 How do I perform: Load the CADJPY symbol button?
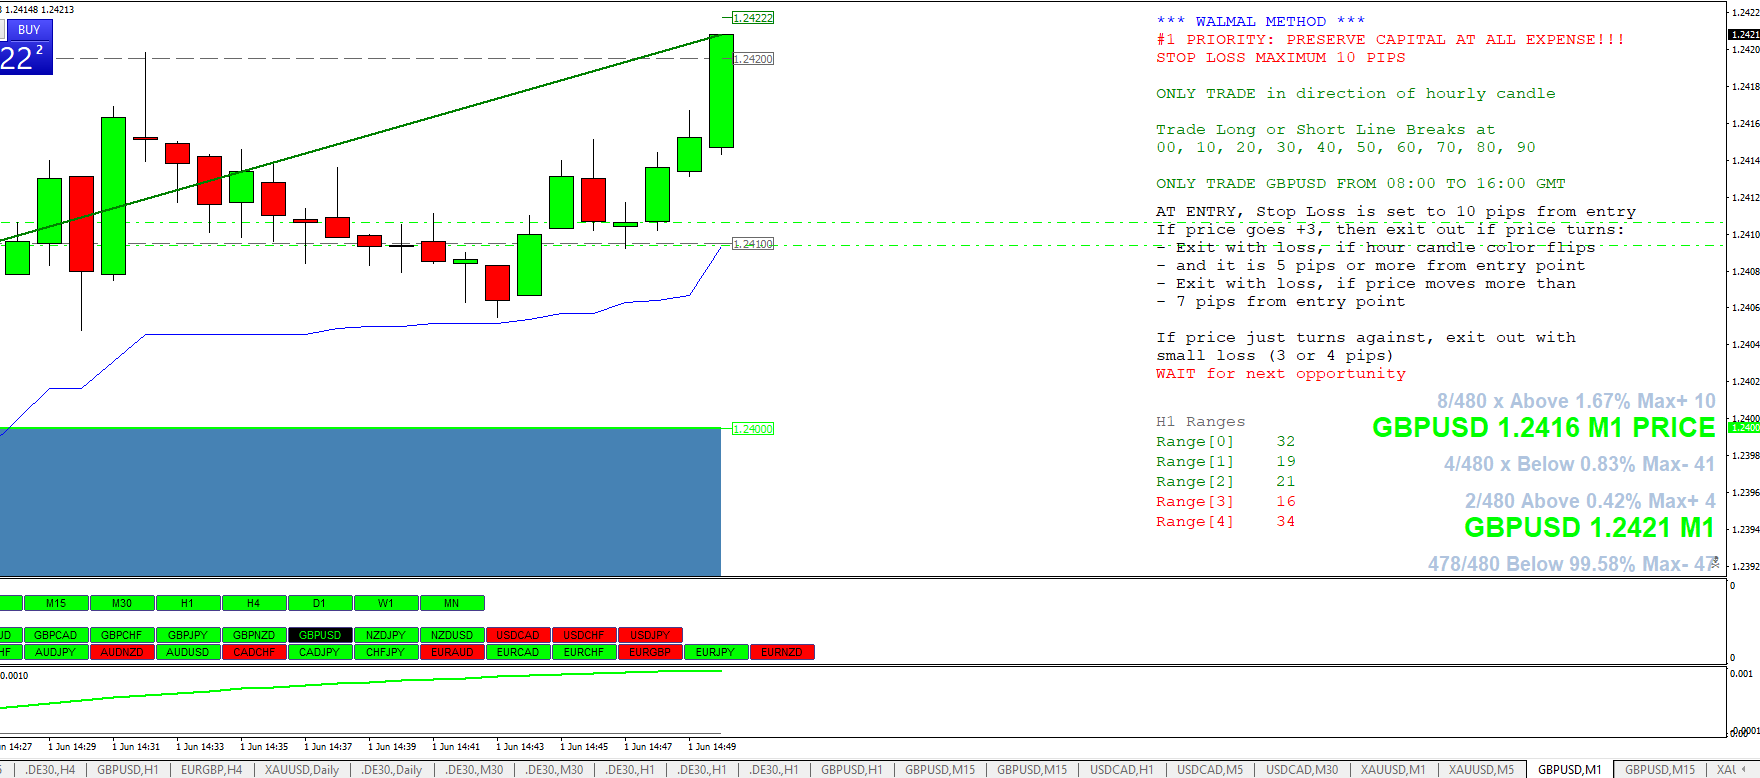pos(320,652)
